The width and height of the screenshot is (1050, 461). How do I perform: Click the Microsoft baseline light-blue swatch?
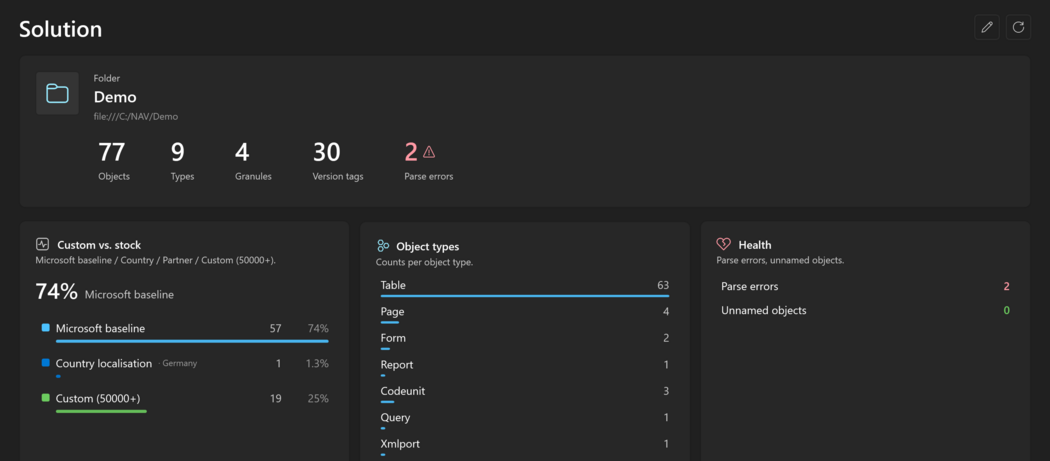coord(46,328)
